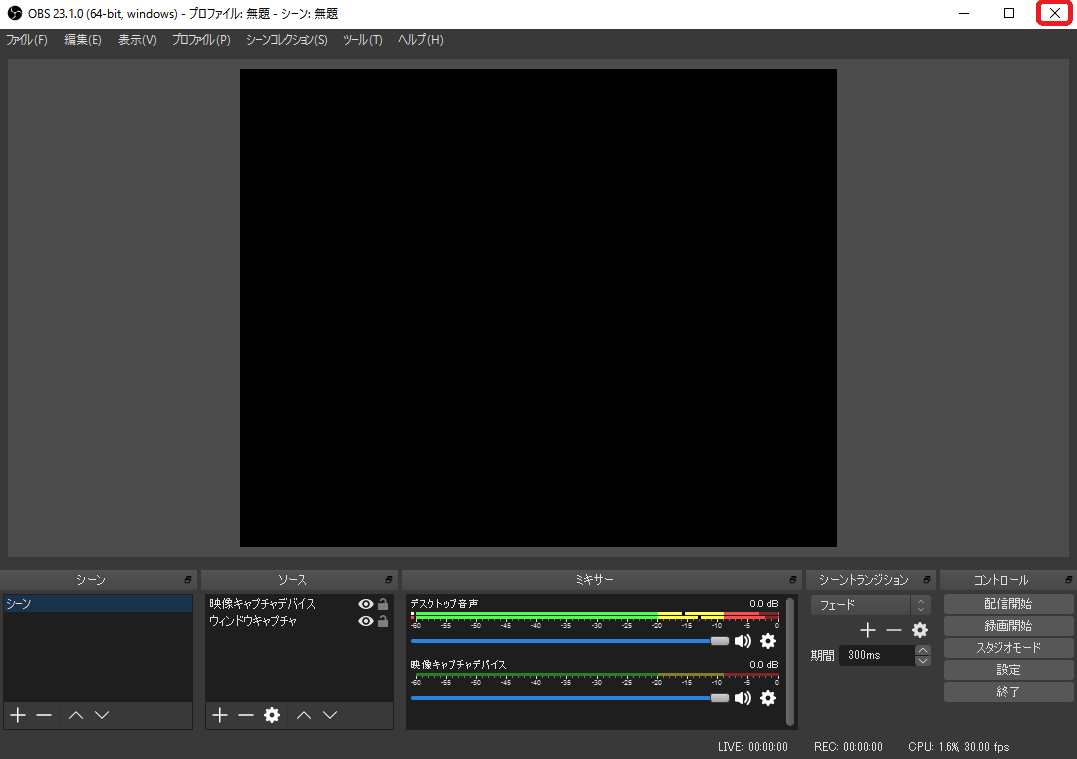The height and width of the screenshot is (759, 1077).
Task: Undock the ミキサー panel
Action: pyautogui.click(x=795, y=580)
